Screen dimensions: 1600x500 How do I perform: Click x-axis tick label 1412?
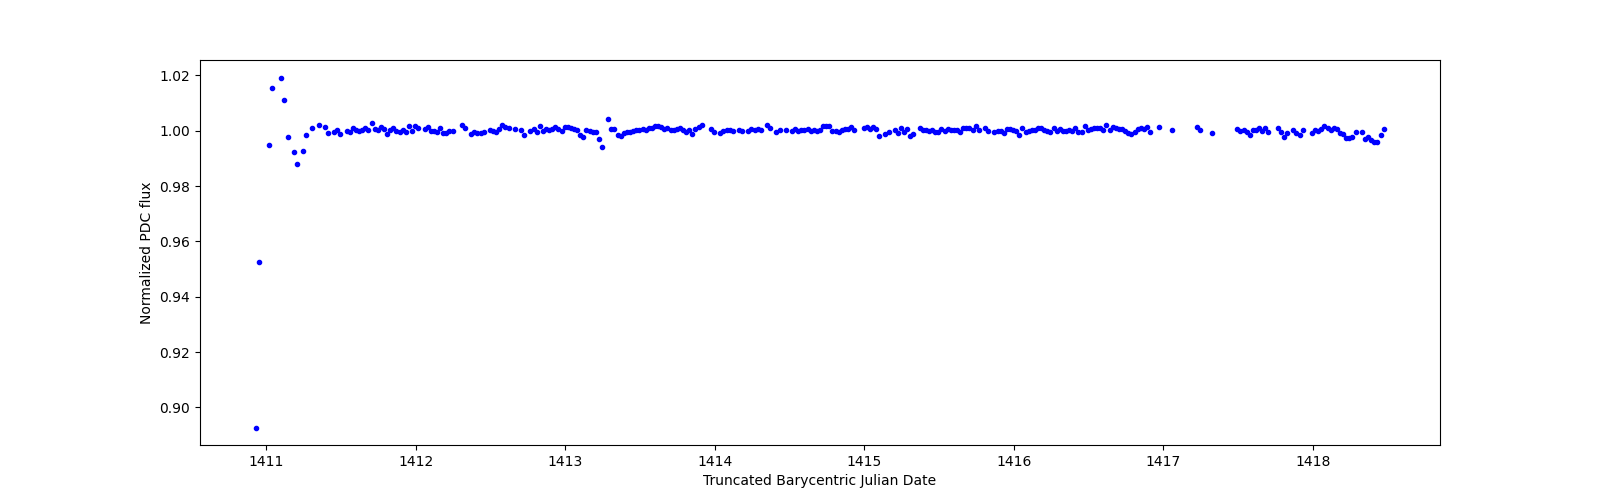click(415, 461)
